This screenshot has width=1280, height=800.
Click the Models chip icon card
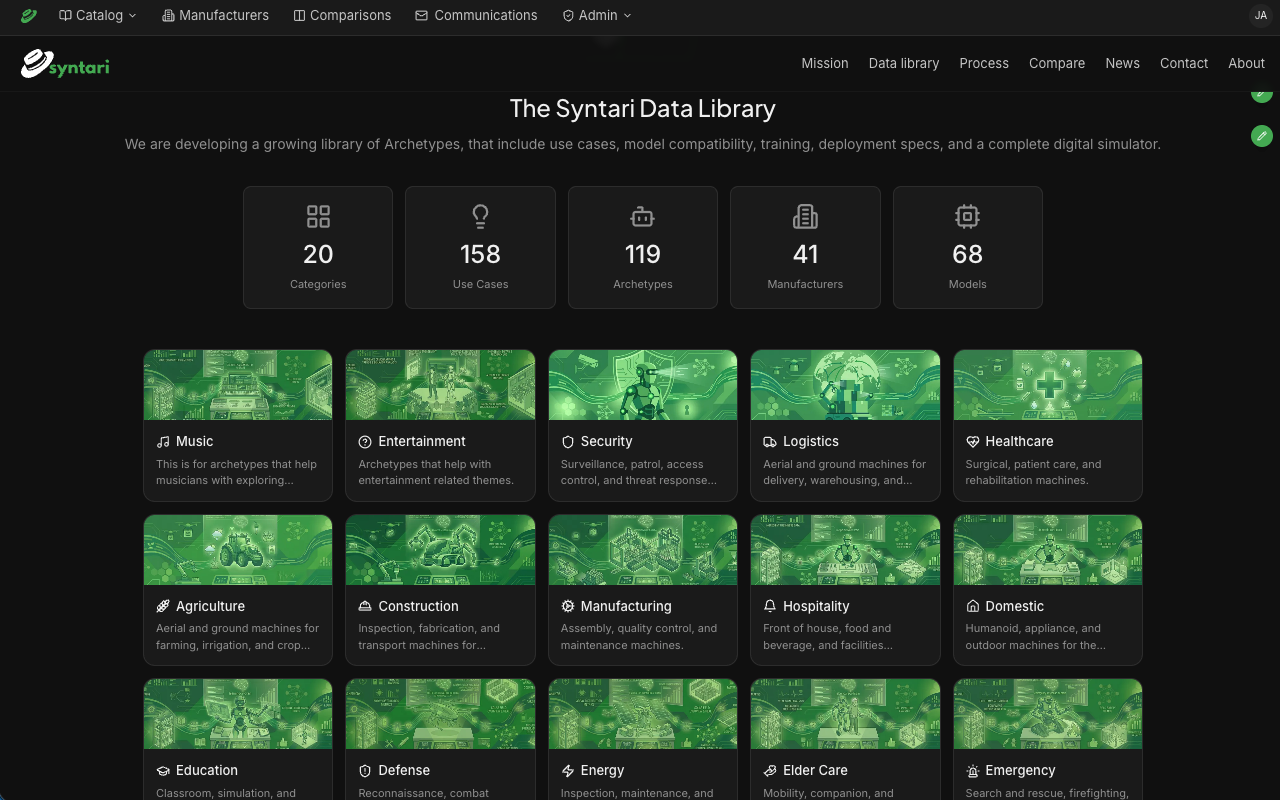click(968, 247)
